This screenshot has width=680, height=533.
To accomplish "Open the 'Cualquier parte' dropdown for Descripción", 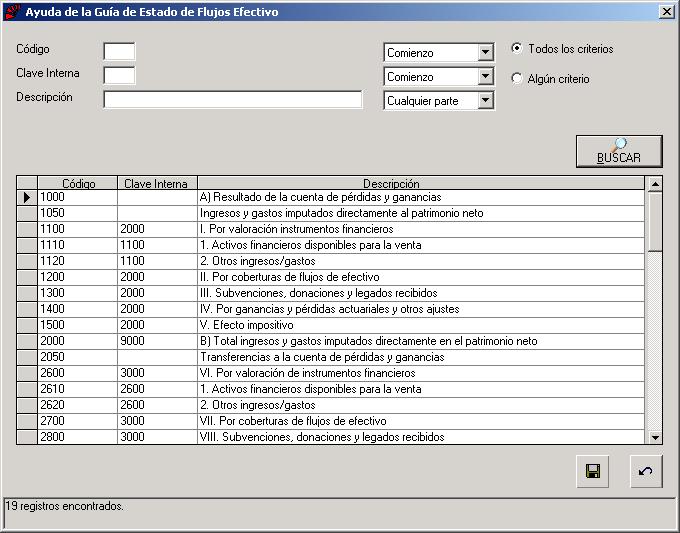I will point(485,101).
